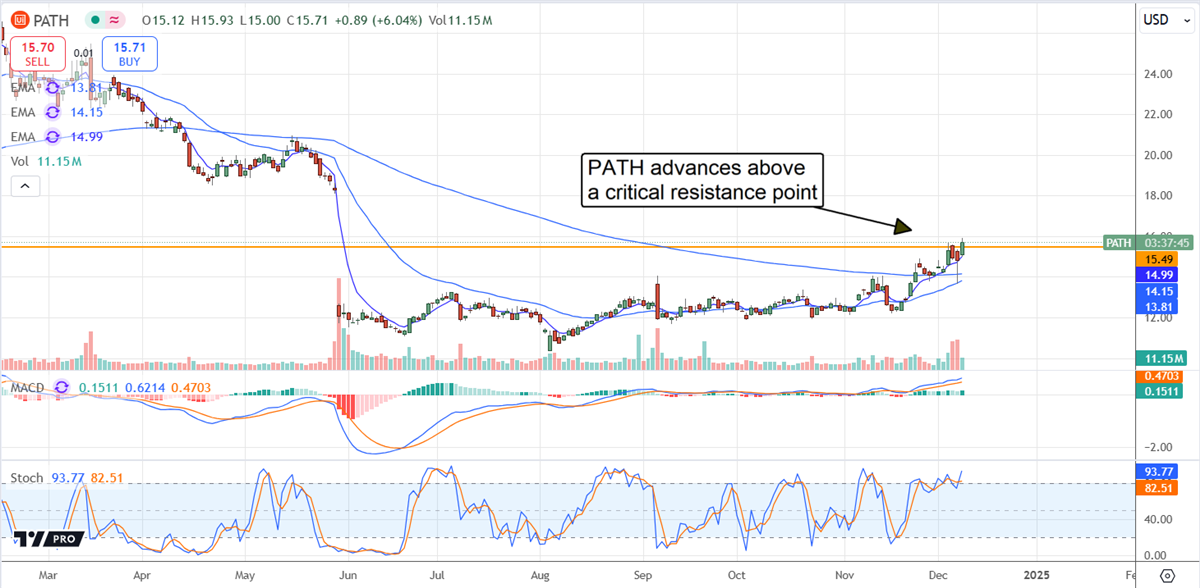The image size is (1200, 588).
Task: Open chart settings gear at bottom right
Action: (1166, 575)
